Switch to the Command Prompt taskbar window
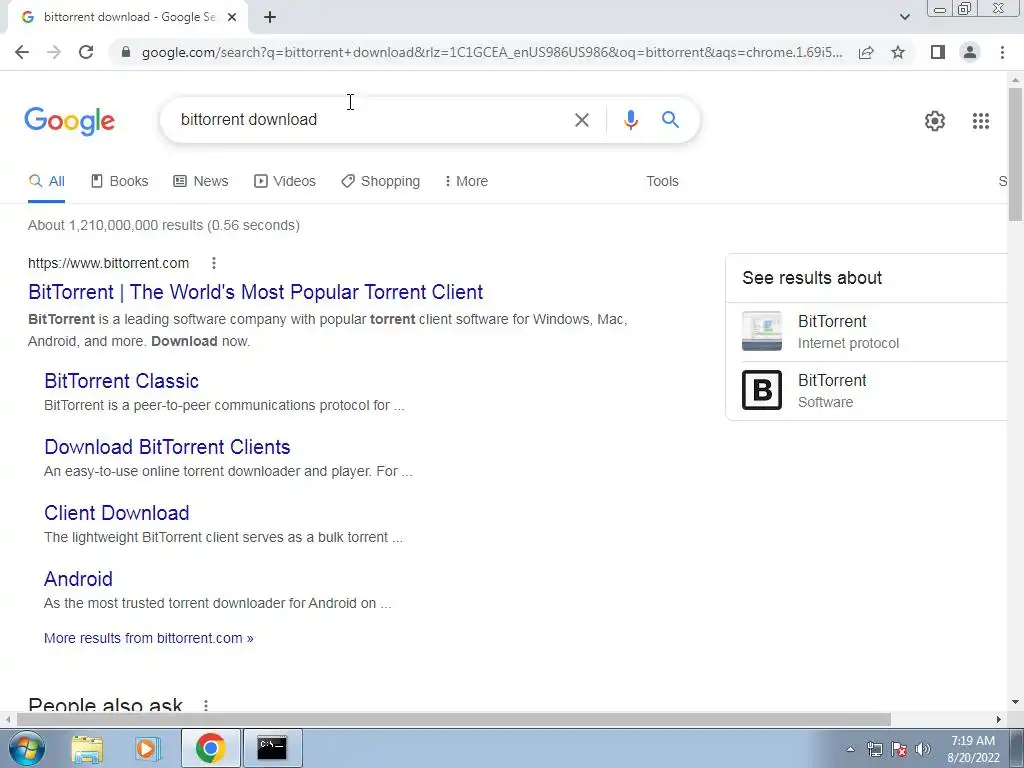Image resolution: width=1024 pixels, height=768 pixels. coord(272,748)
